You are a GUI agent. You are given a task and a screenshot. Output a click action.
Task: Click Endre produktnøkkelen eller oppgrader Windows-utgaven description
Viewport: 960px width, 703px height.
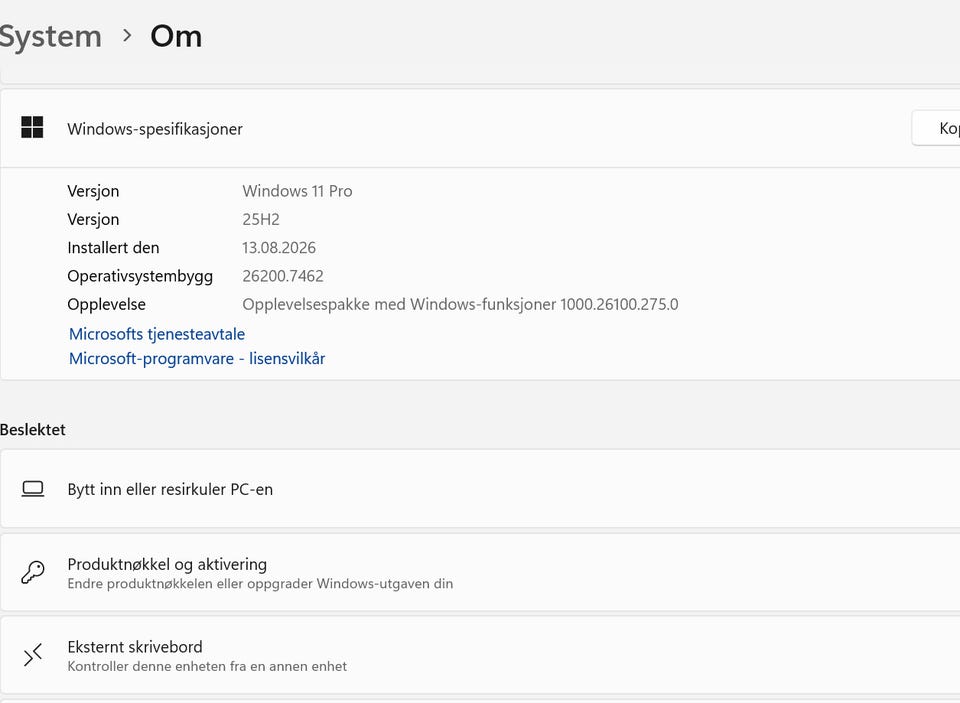(x=260, y=584)
